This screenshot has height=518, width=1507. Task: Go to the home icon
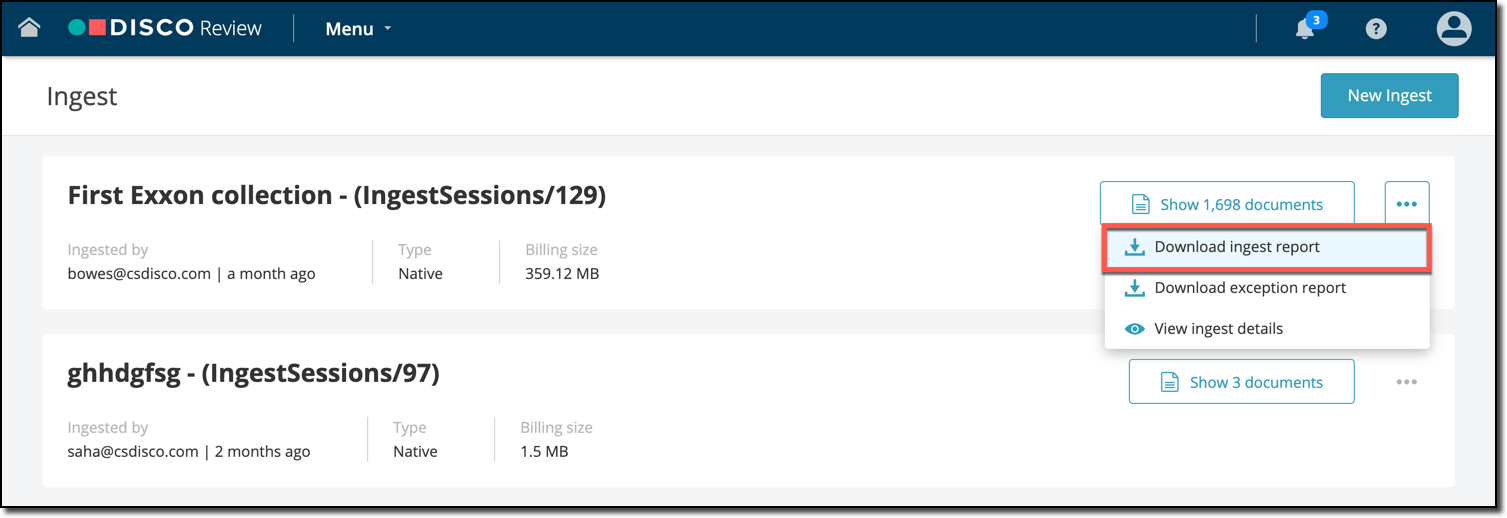(29, 28)
